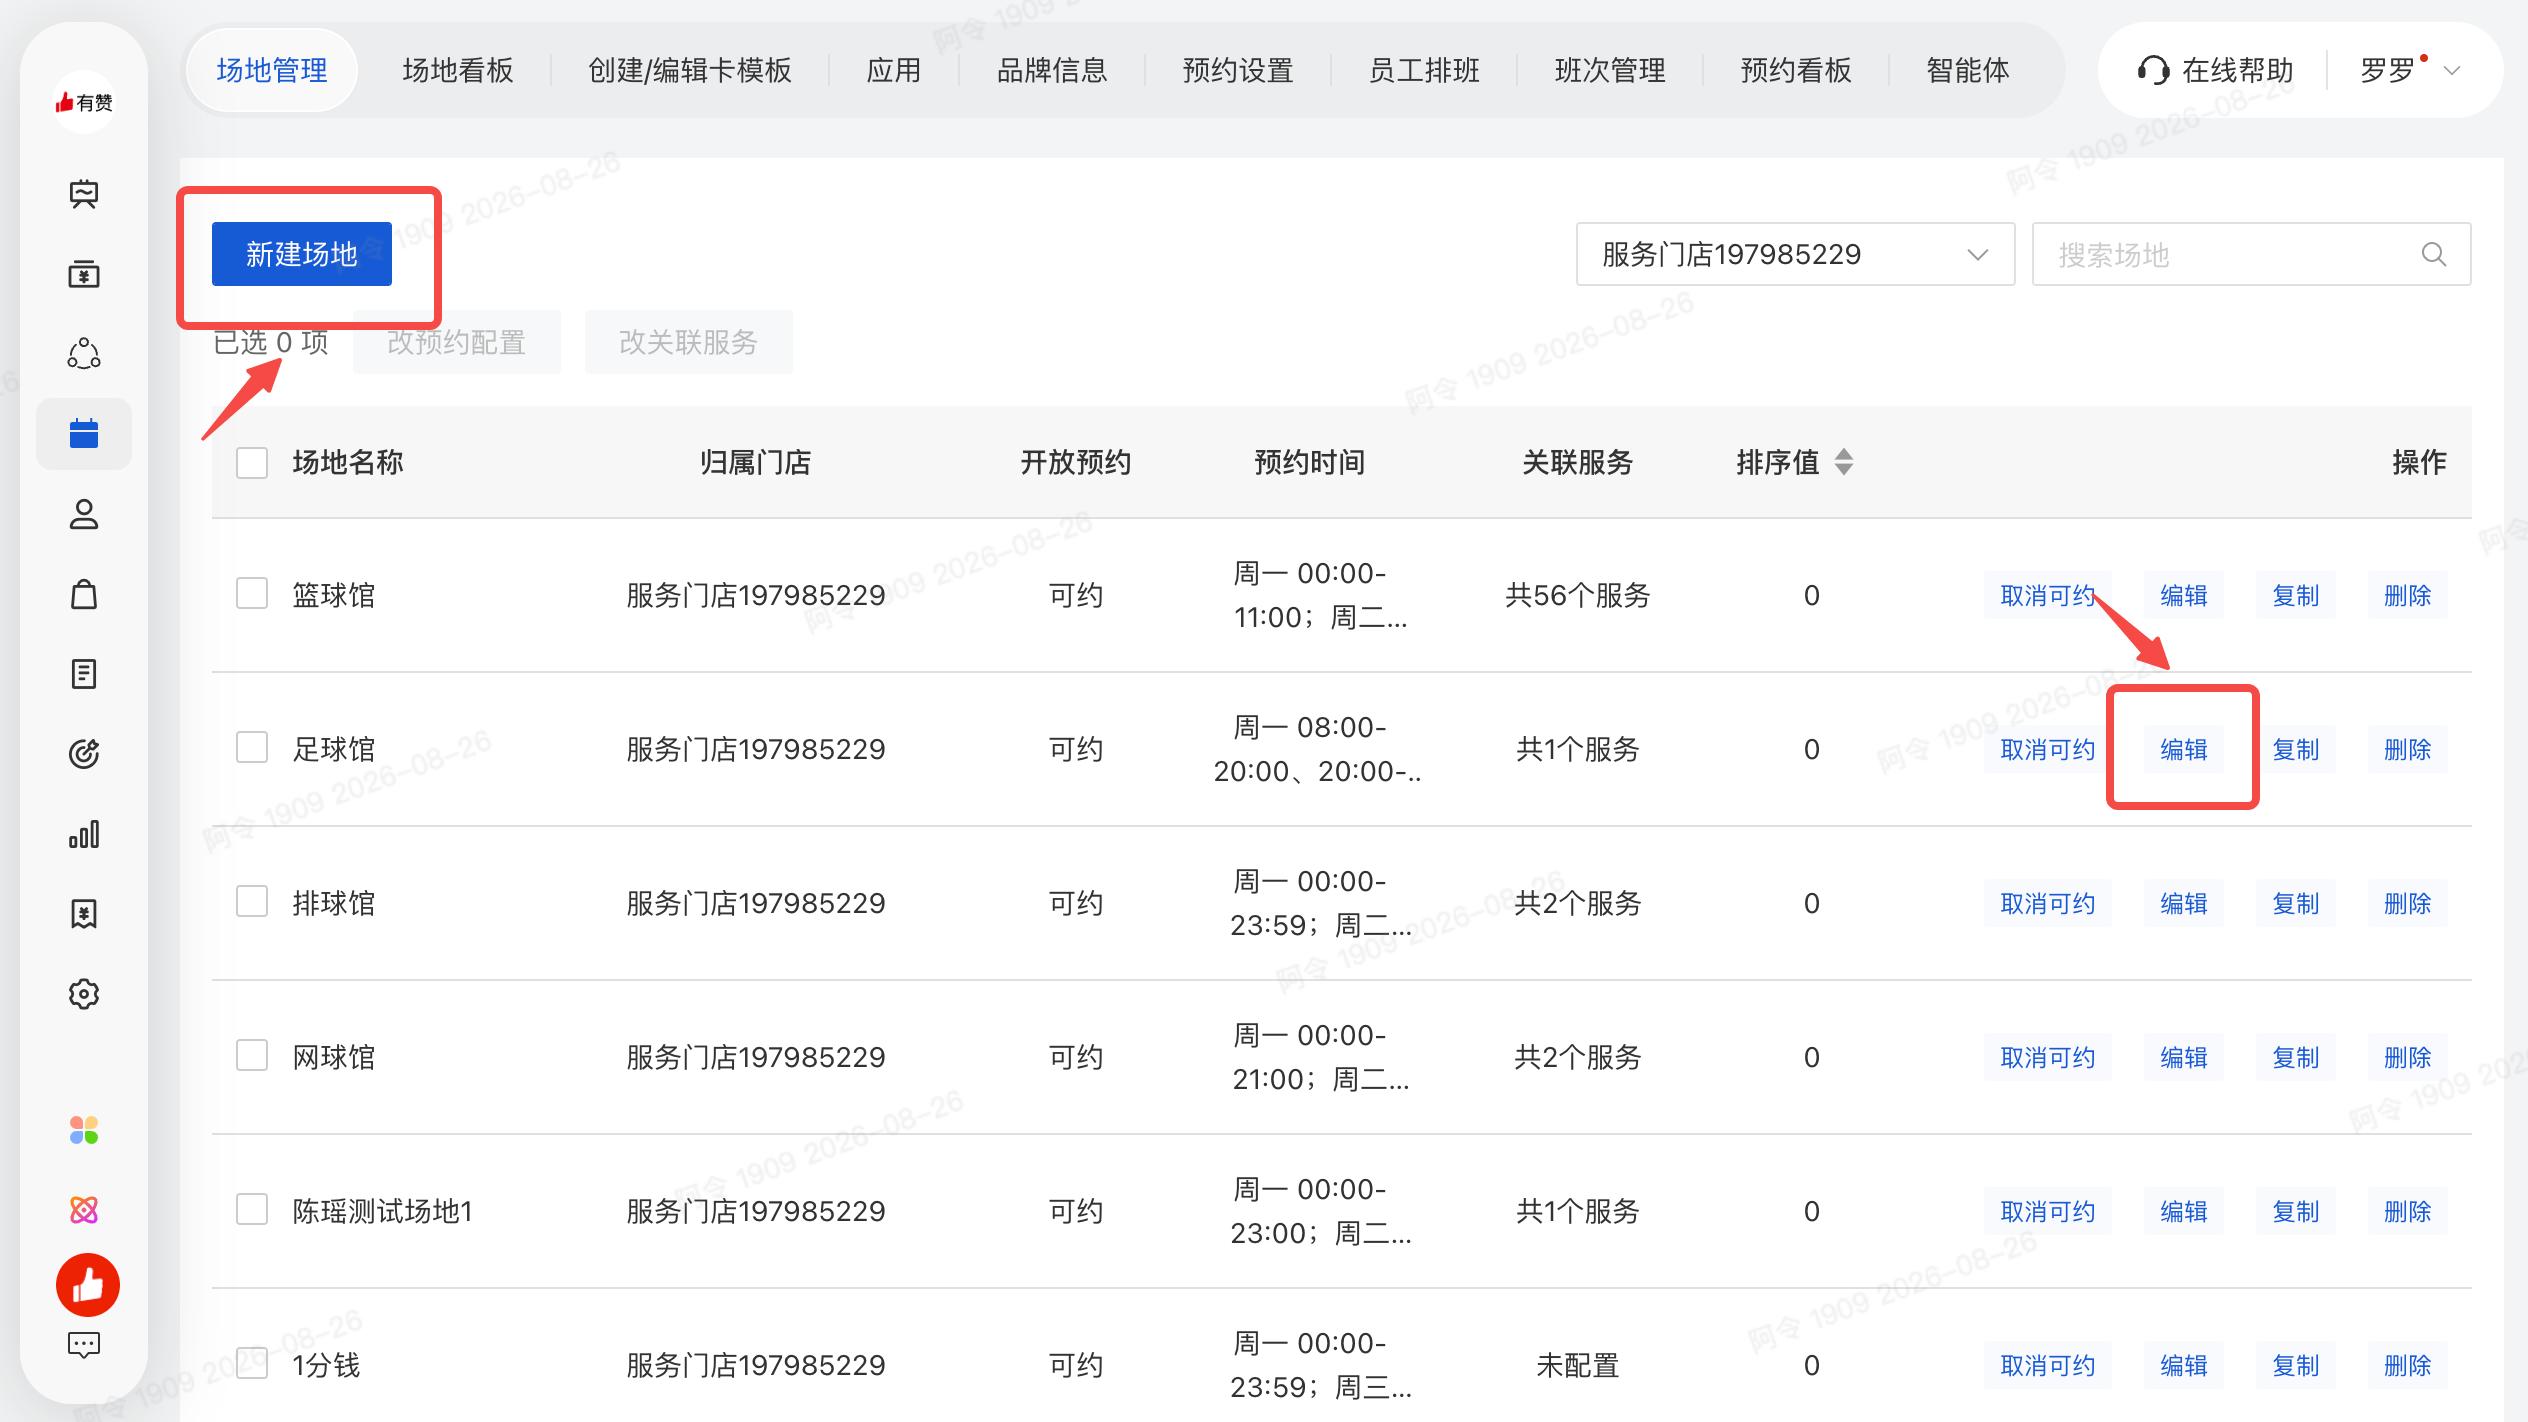Click 取消可约 for 网球馆
This screenshot has height=1422, width=2528.
click(x=2047, y=1057)
